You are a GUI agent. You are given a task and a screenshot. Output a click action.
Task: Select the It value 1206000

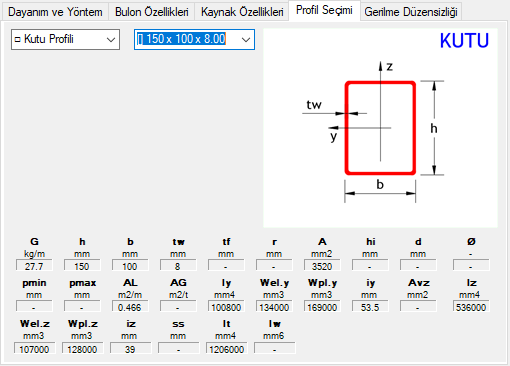point(227,348)
